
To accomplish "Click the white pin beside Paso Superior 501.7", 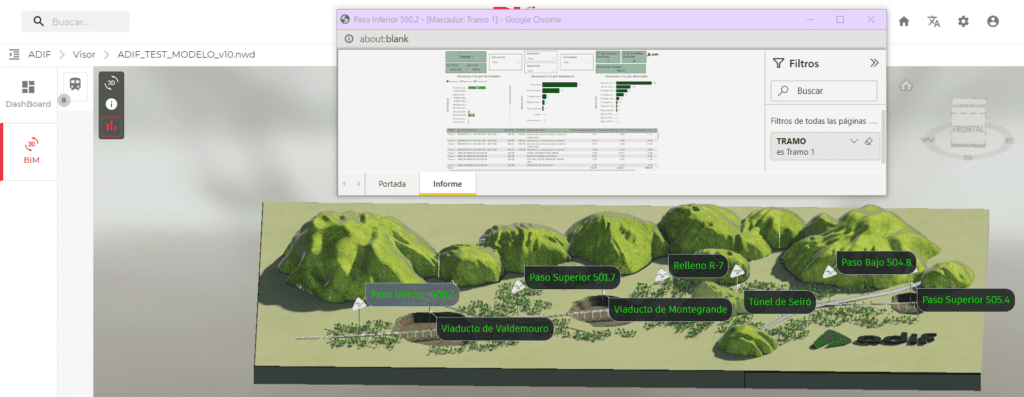I will click(518, 285).
